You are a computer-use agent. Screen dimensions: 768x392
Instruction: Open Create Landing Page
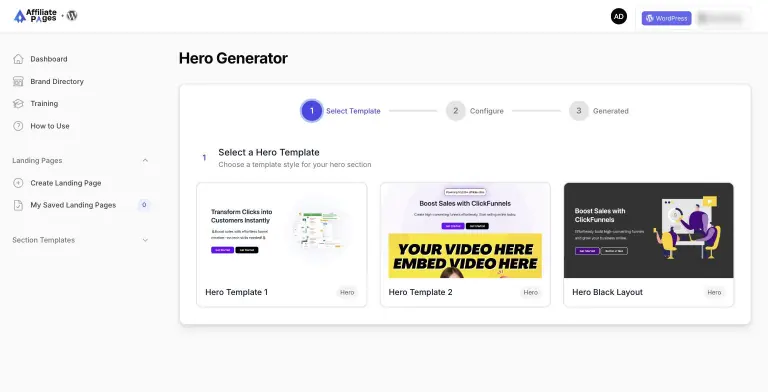coord(66,183)
